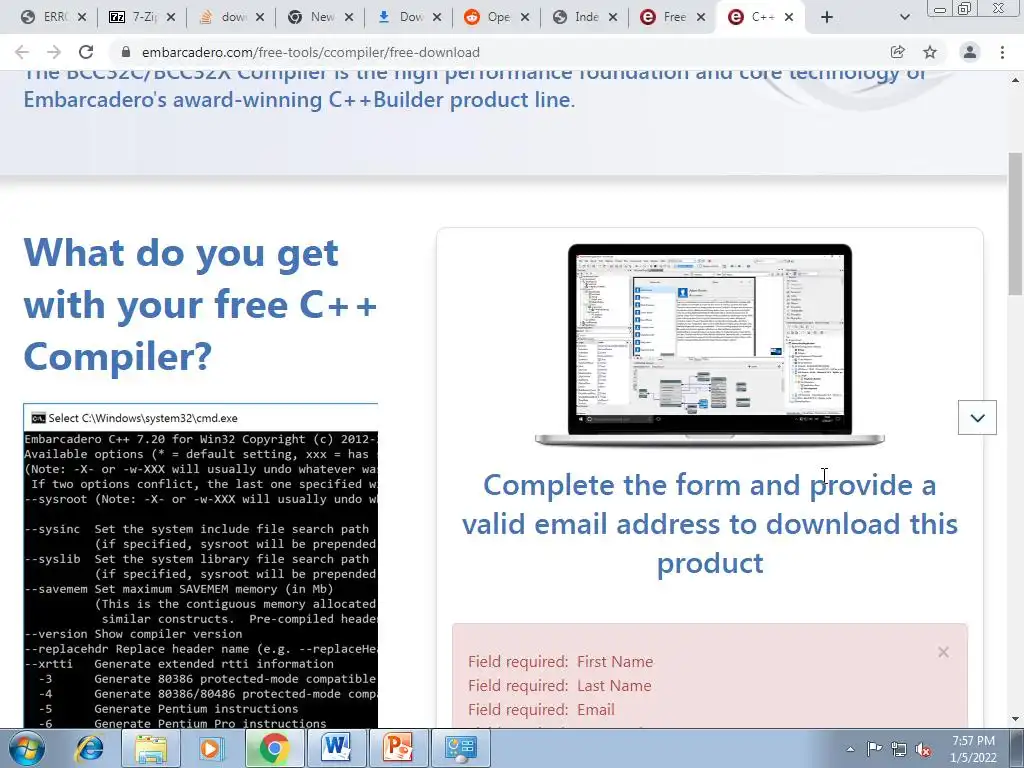
Task: Open the tab search chevron
Action: coord(904,17)
